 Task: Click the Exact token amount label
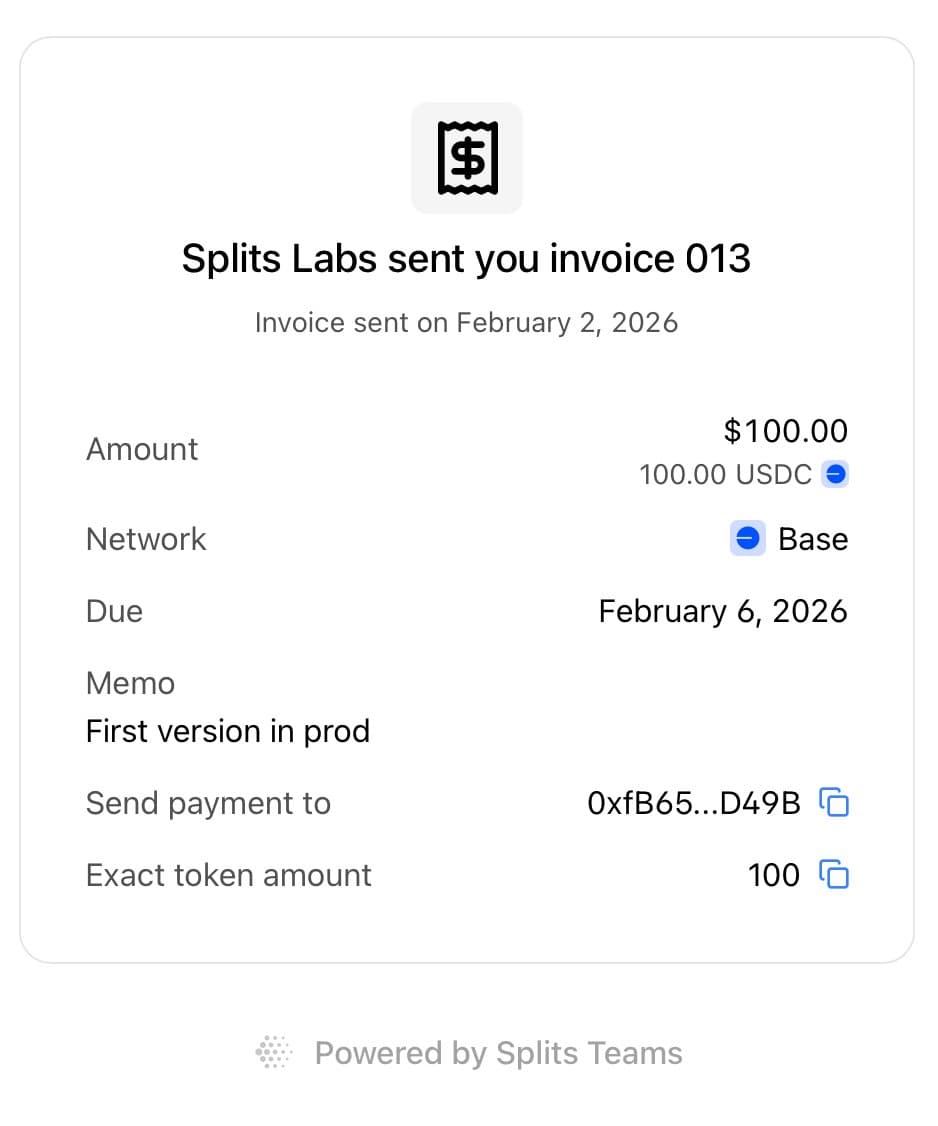(228, 875)
